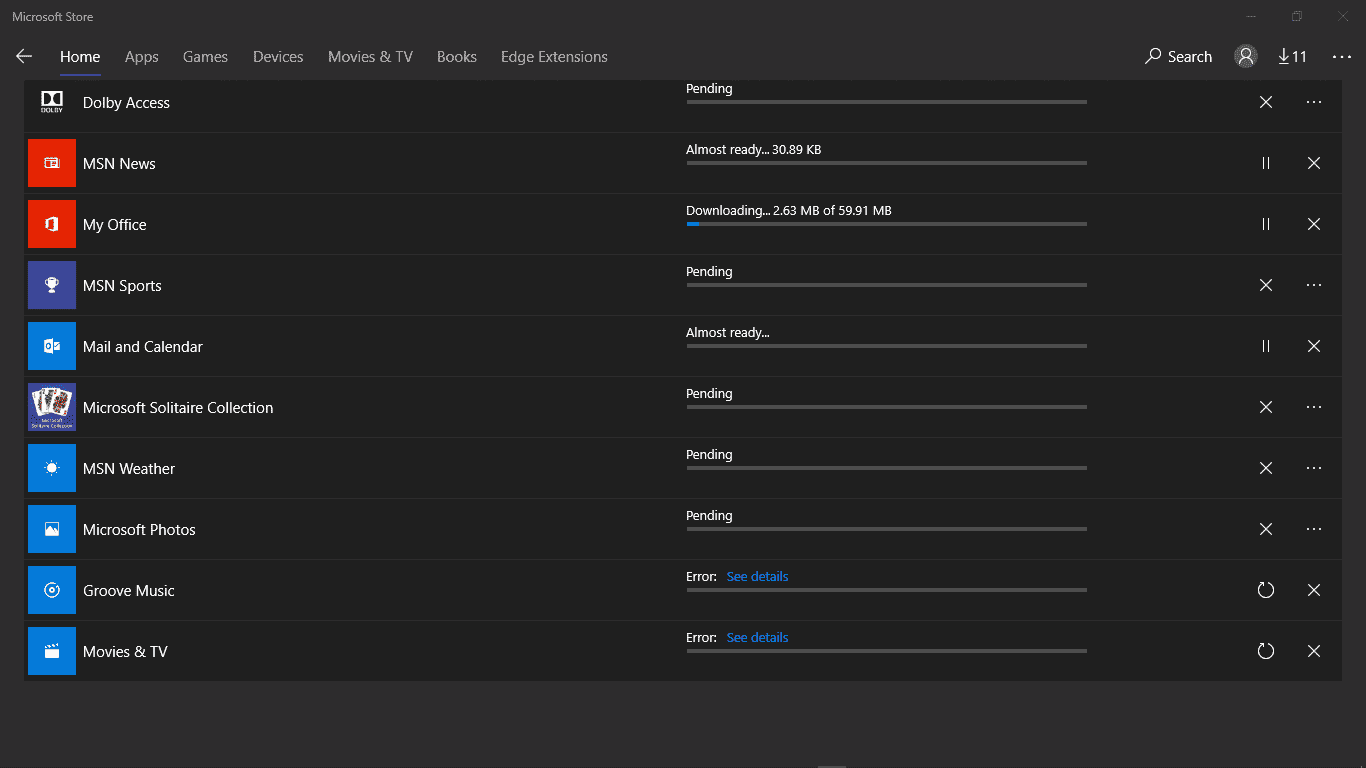Cancel the Dolby Access download
This screenshot has height=768, width=1366.
point(1266,102)
